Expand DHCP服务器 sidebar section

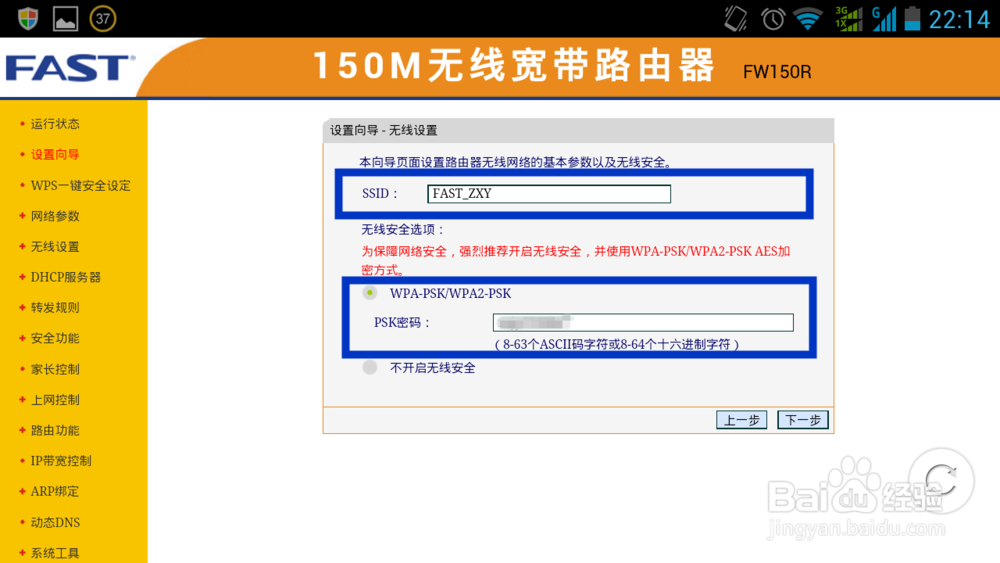66,277
